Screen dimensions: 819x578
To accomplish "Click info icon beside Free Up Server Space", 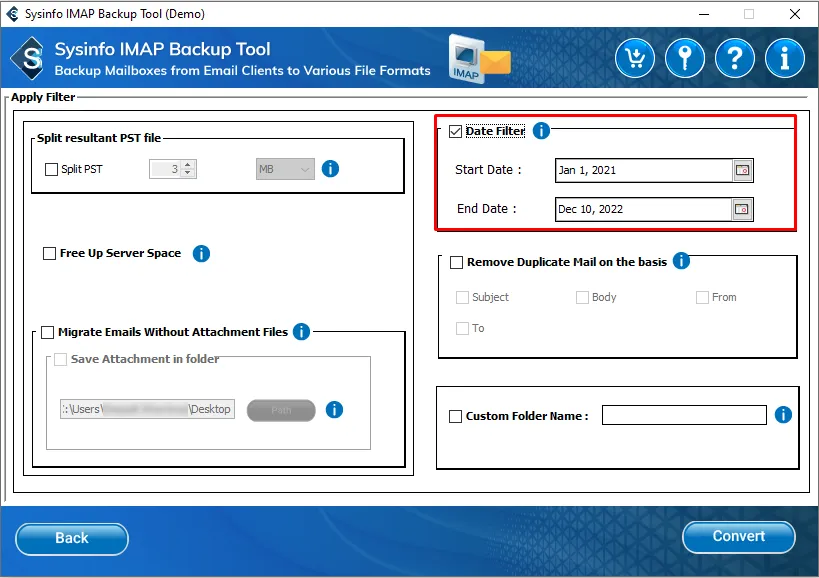I will [x=201, y=254].
